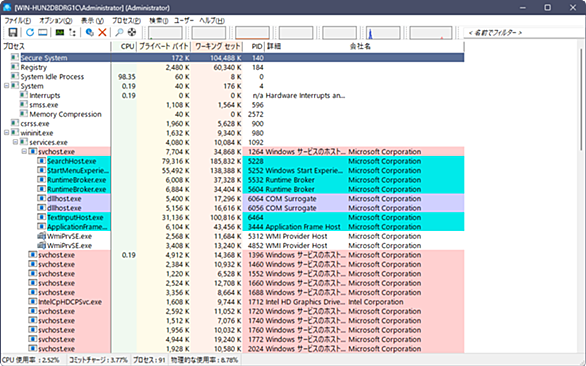Image resolution: width=586 pixels, height=366 pixels.
Task: Open the オプション(O) menu
Action: pyautogui.click(x=56, y=21)
